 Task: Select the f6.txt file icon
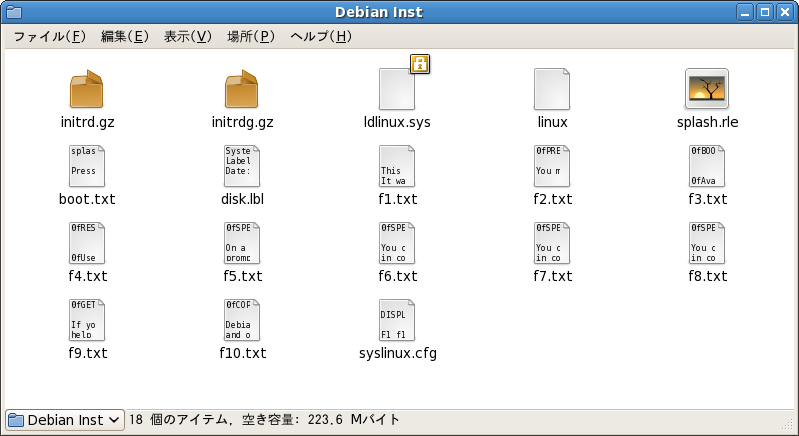pyautogui.click(x=396, y=243)
